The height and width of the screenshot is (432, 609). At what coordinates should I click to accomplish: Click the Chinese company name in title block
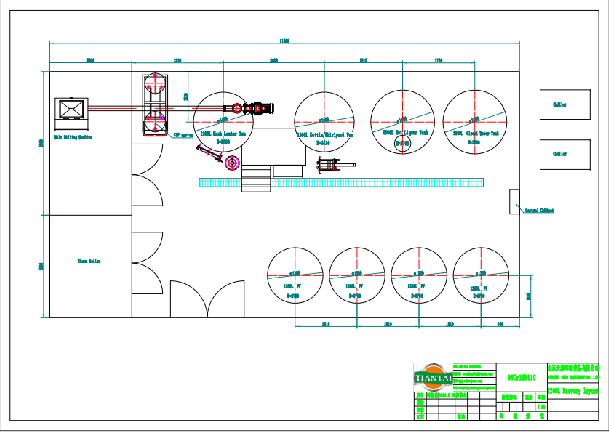[573, 368]
